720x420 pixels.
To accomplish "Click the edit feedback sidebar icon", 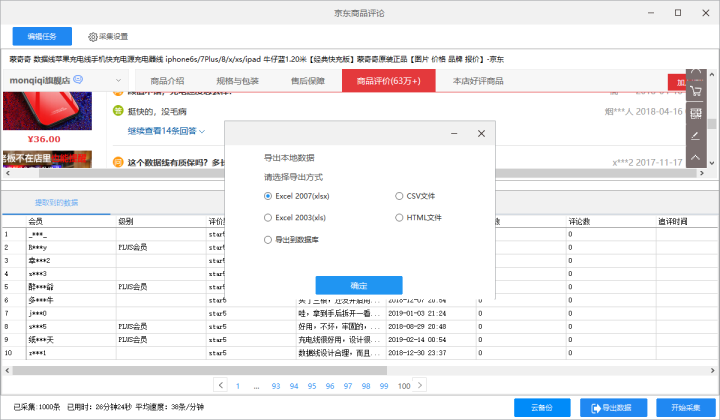I will pos(696,135).
